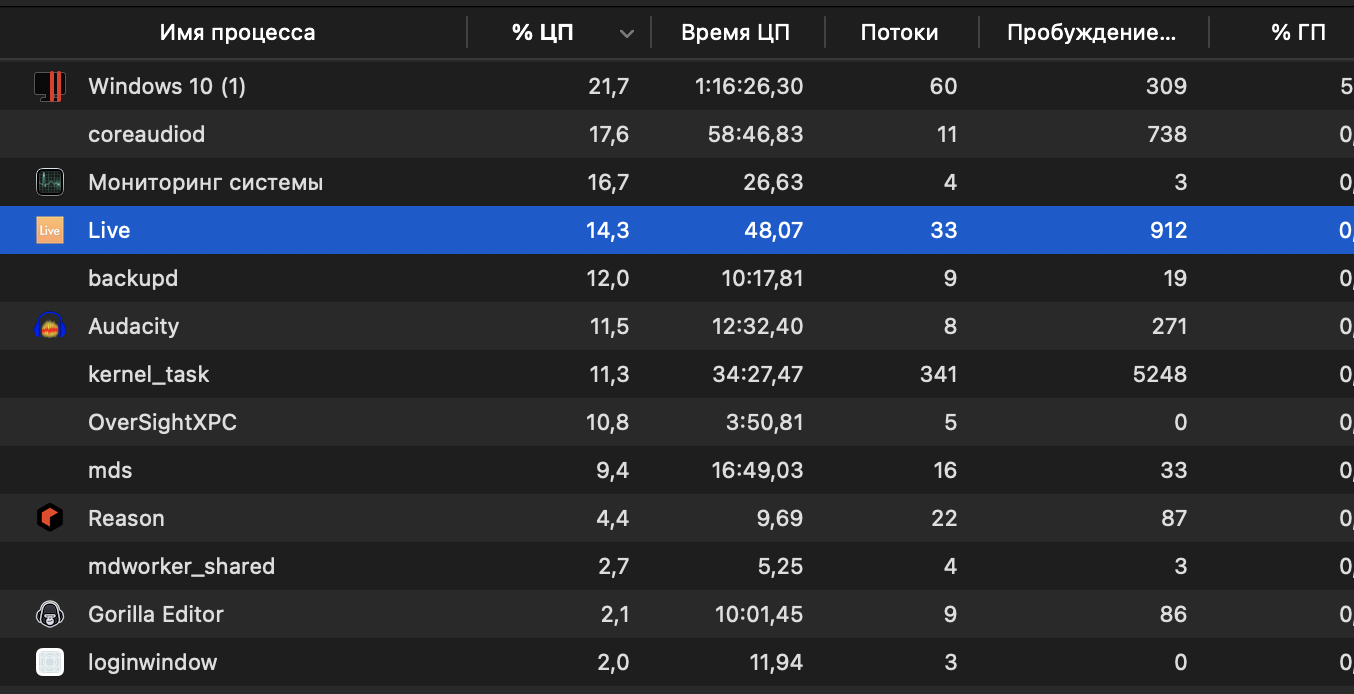Click the Reason app icon

pos(50,518)
